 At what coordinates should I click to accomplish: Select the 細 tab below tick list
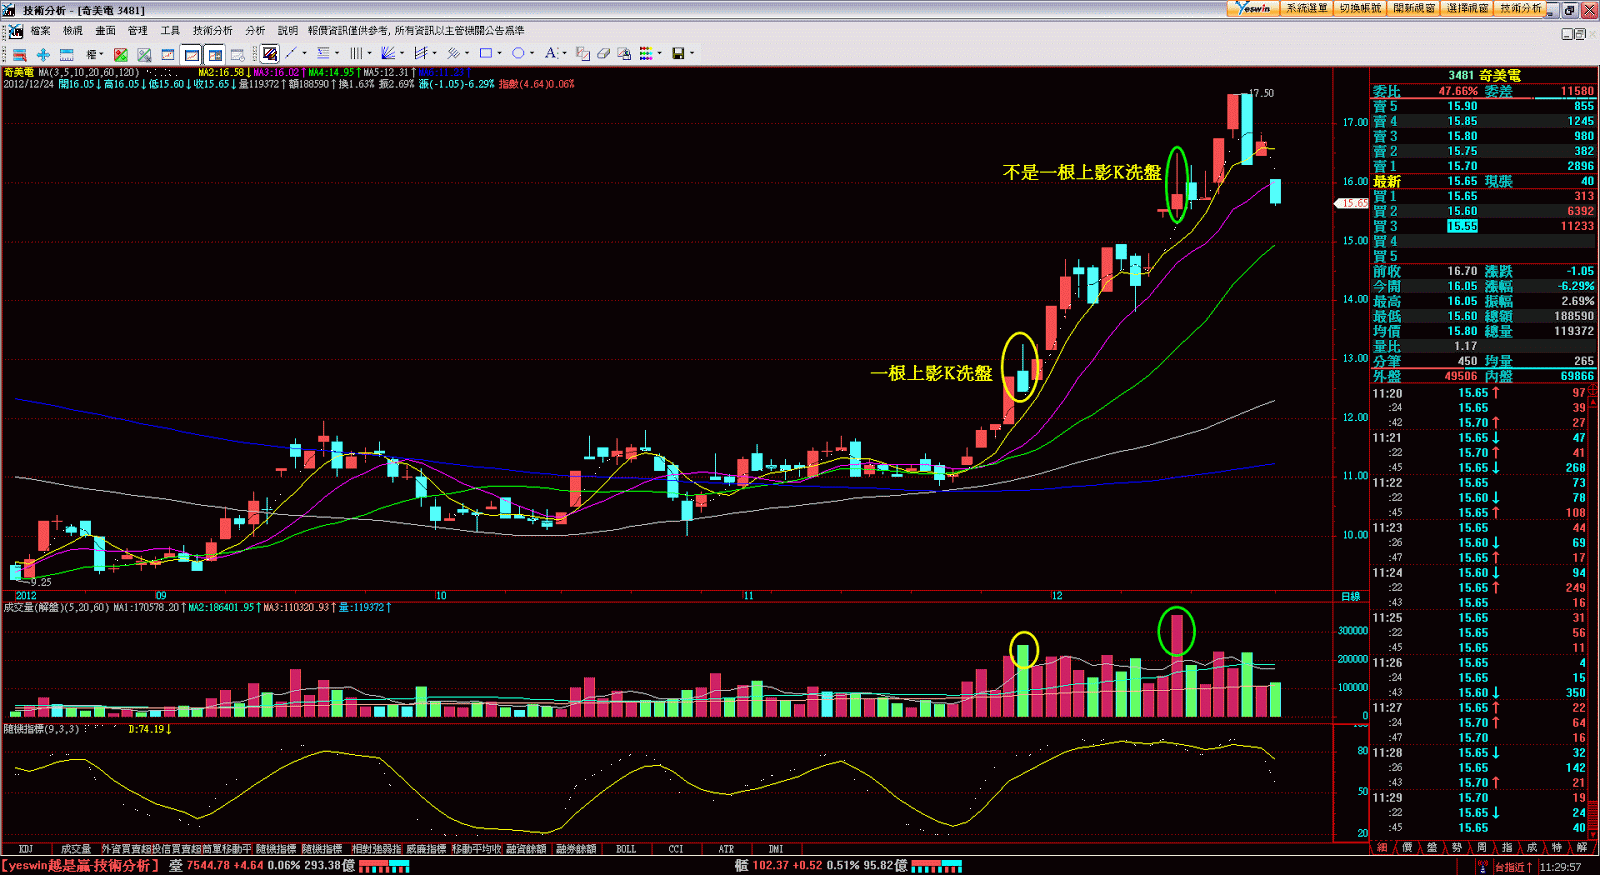click(x=1382, y=847)
